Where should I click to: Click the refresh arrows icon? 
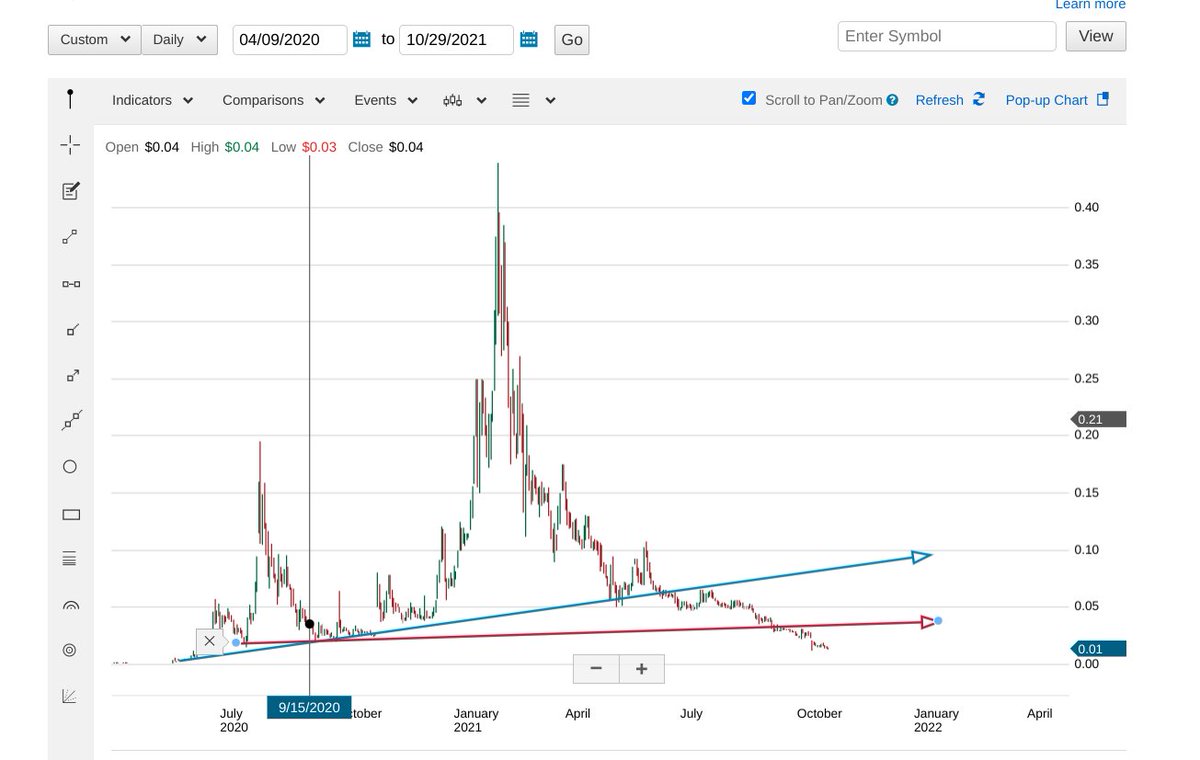click(979, 99)
